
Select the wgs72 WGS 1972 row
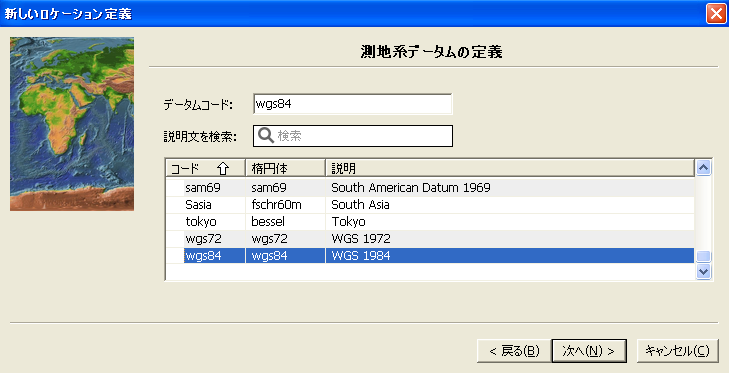430,239
